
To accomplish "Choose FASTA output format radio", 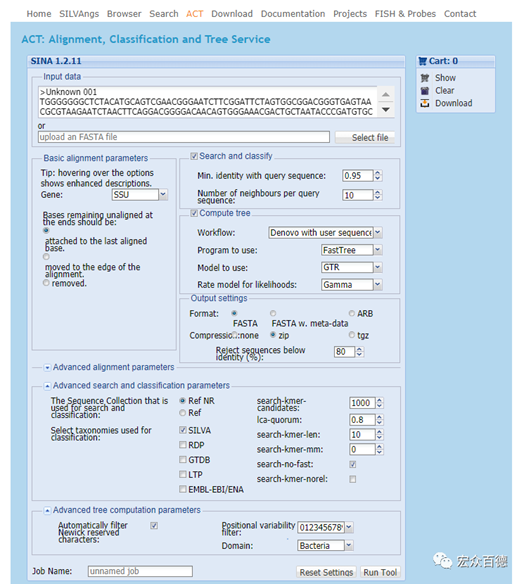I will pyautogui.click(x=234, y=313).
